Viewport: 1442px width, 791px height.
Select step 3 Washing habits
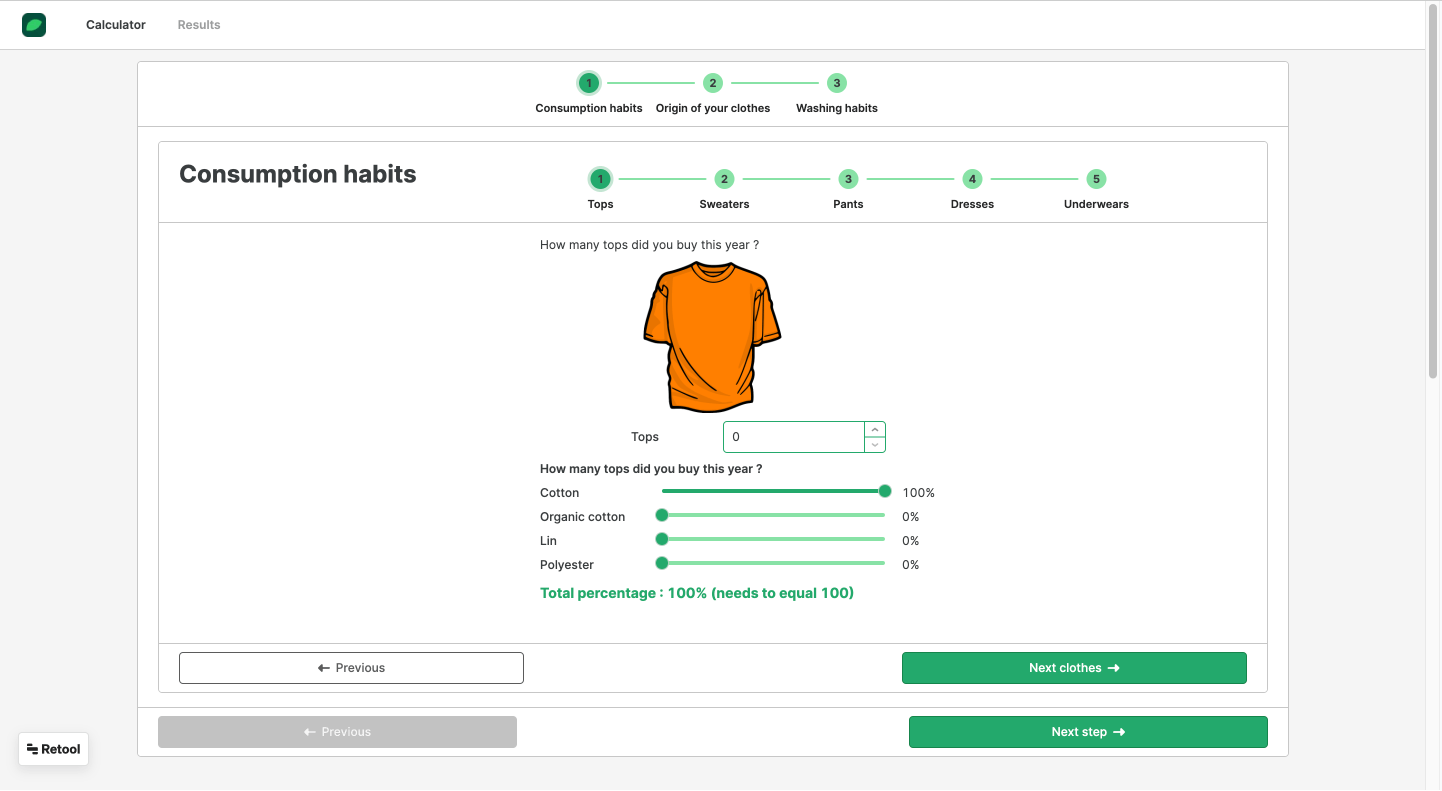click(837, 83)
